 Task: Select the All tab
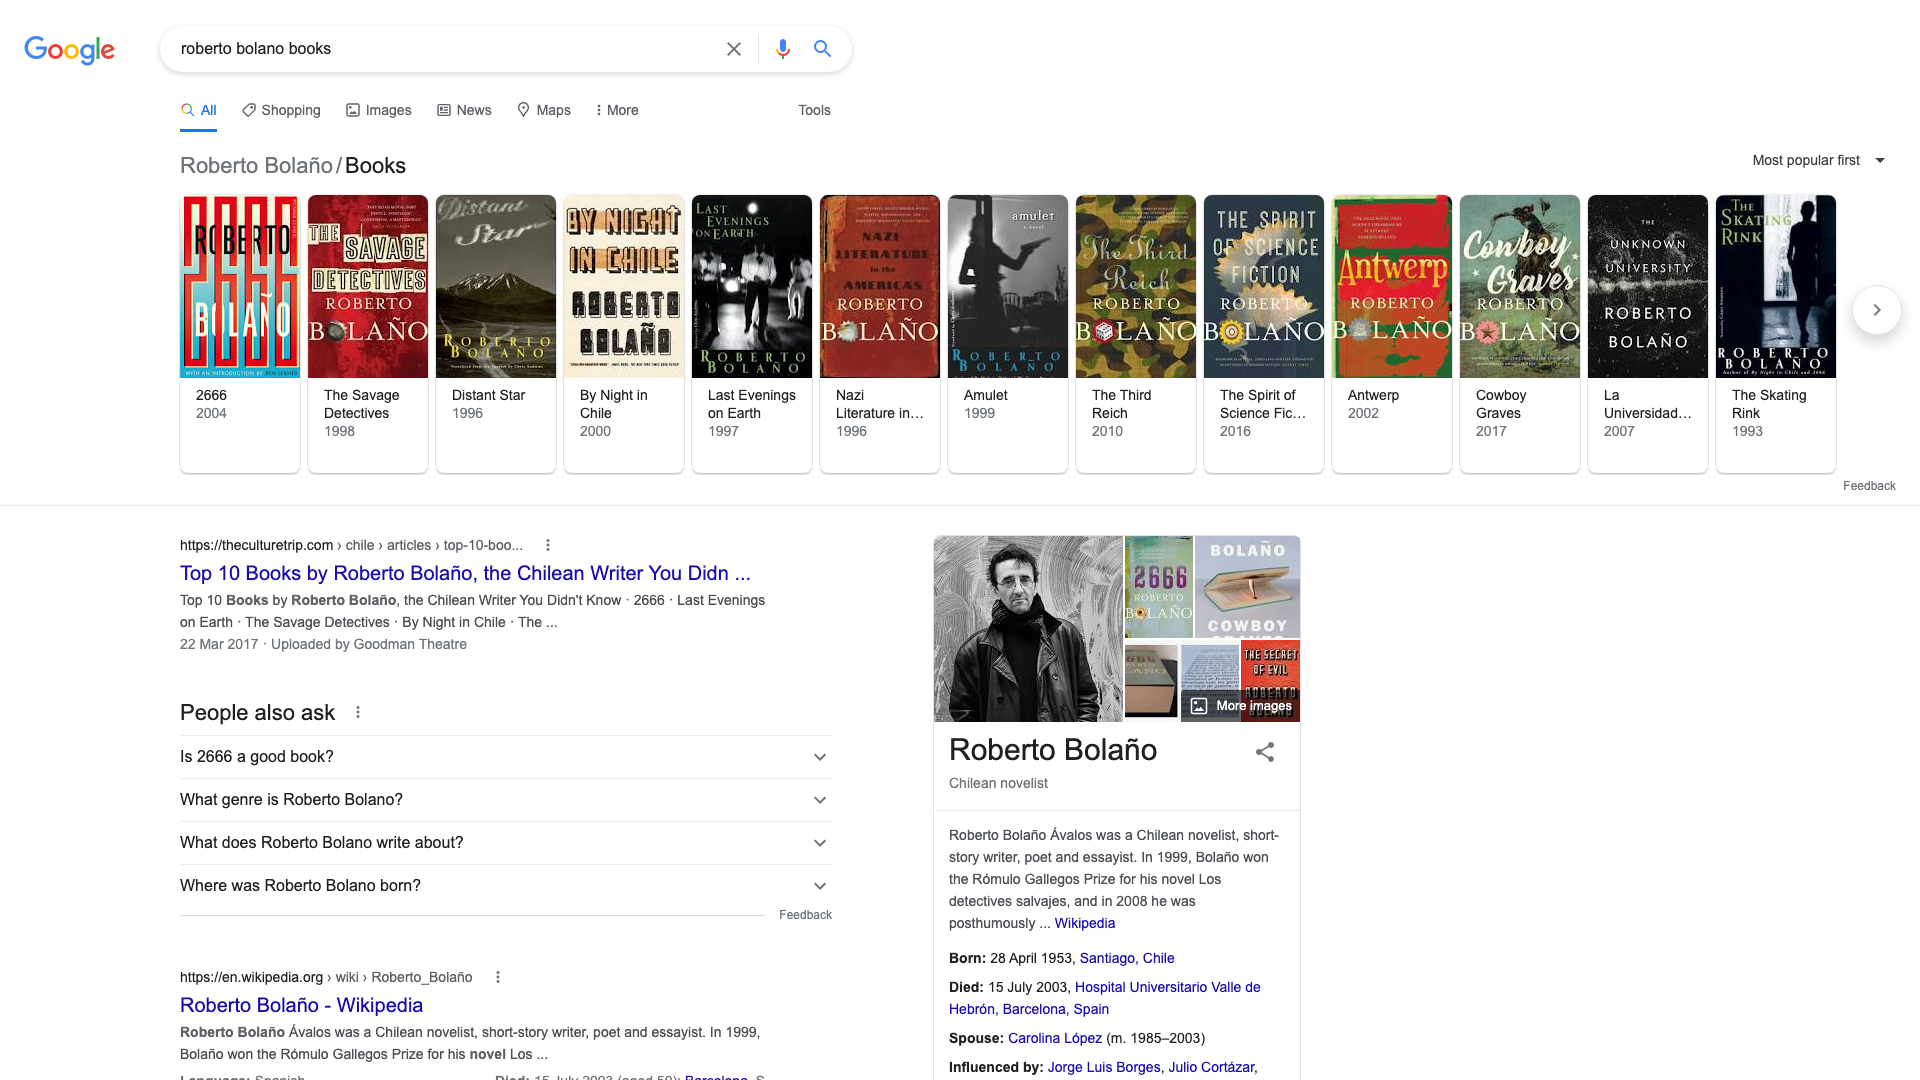click(199, 110)
